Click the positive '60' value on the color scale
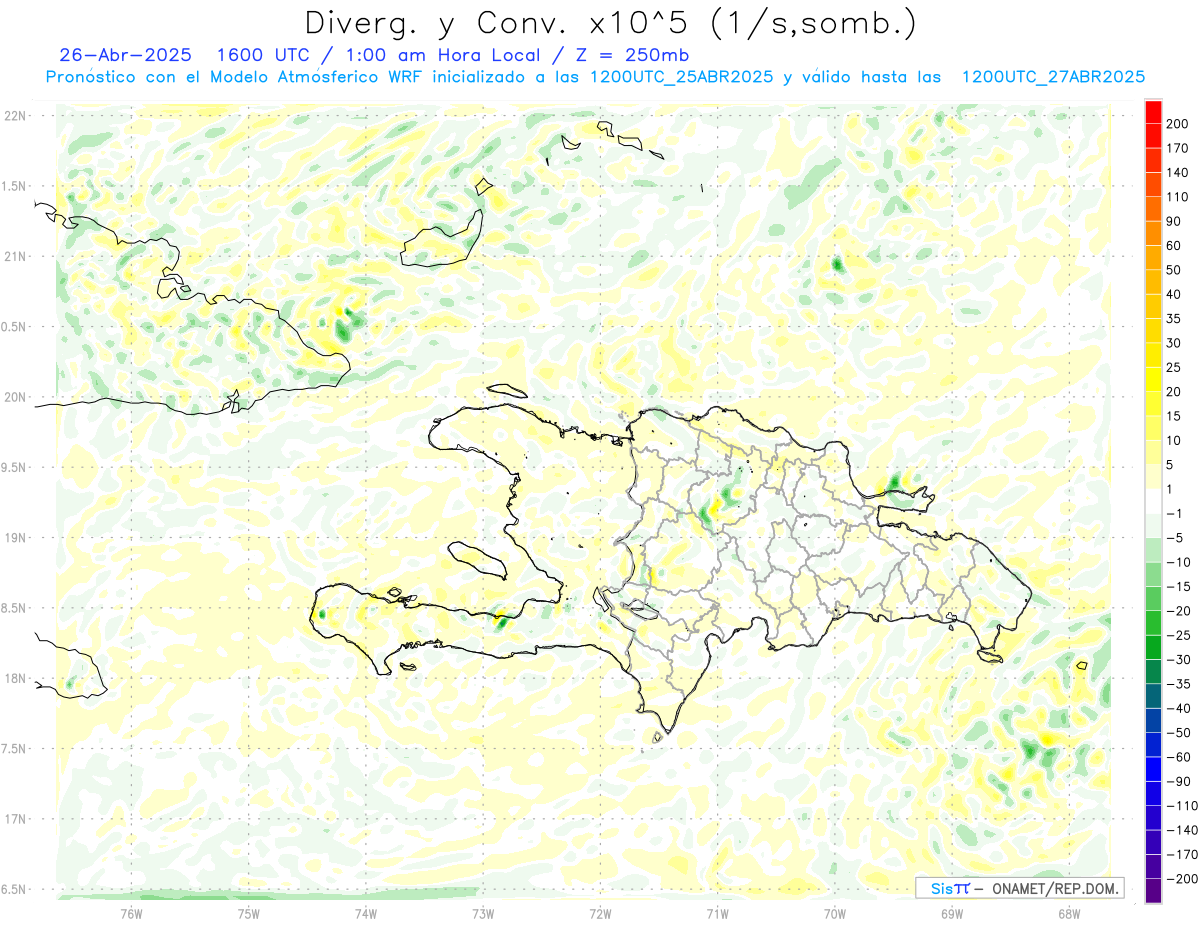 pos(1174,246)
